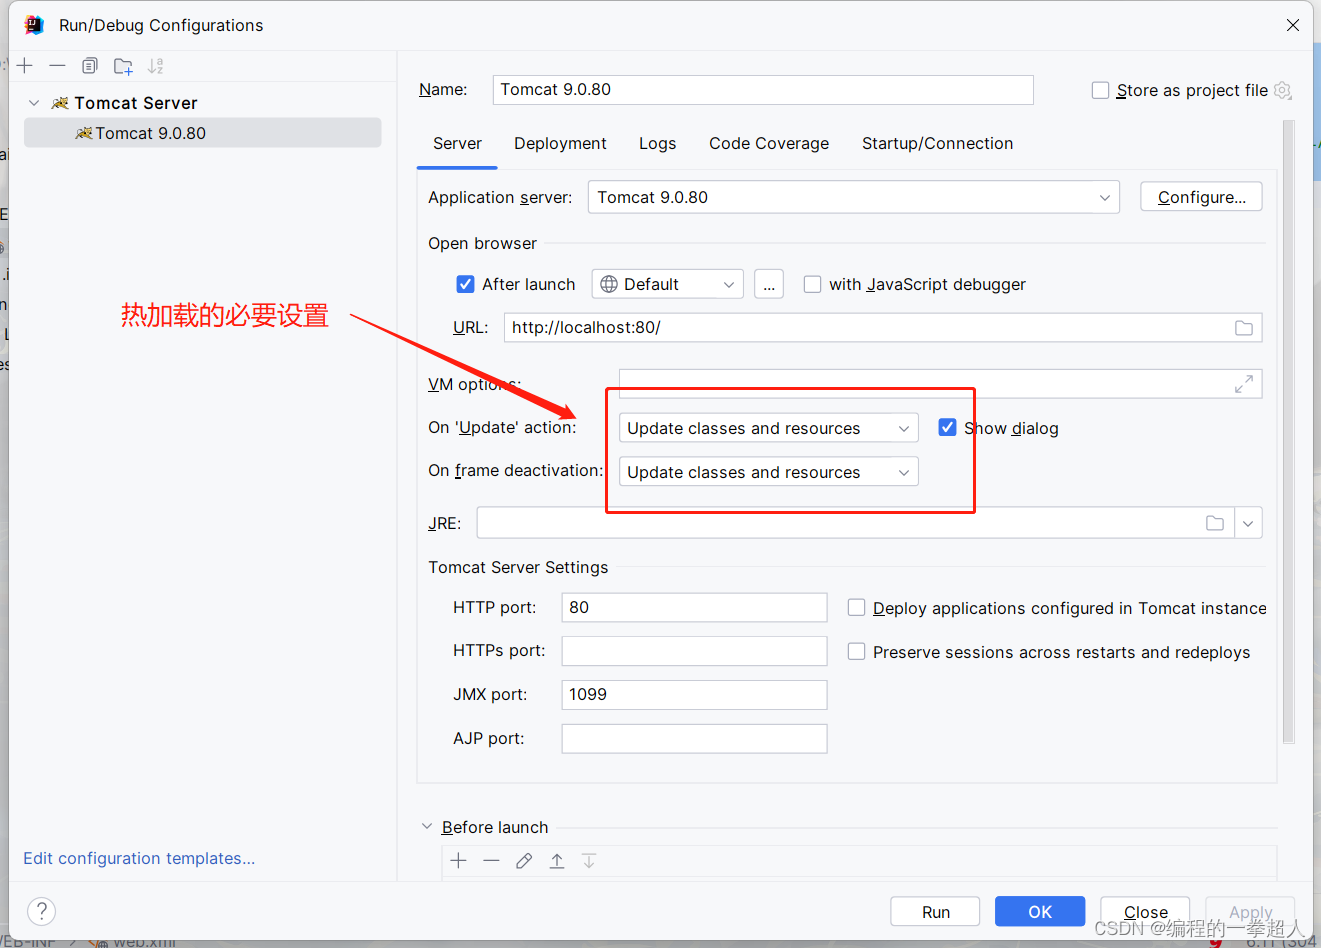Enable Deploy applications configured in Tomcat instance

[x=856, y=608]
